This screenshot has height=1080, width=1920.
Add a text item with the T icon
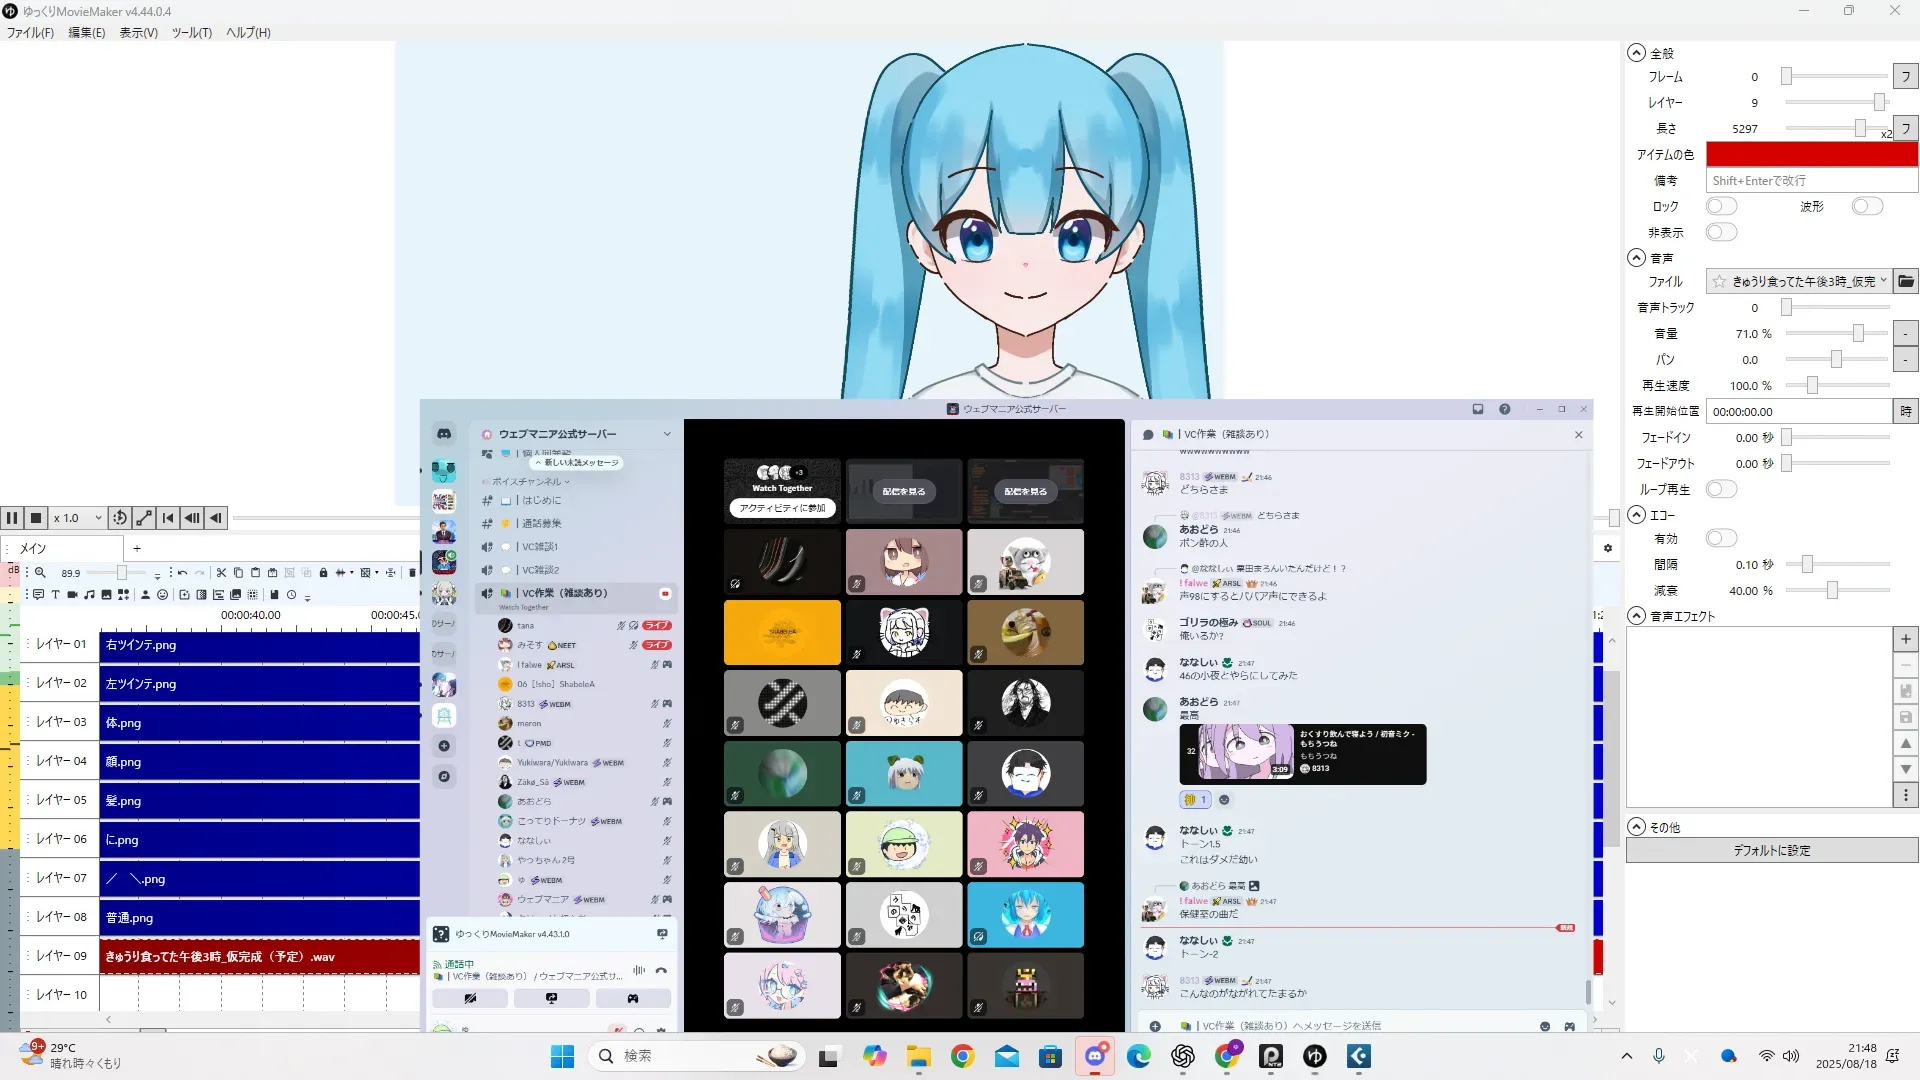55,594
